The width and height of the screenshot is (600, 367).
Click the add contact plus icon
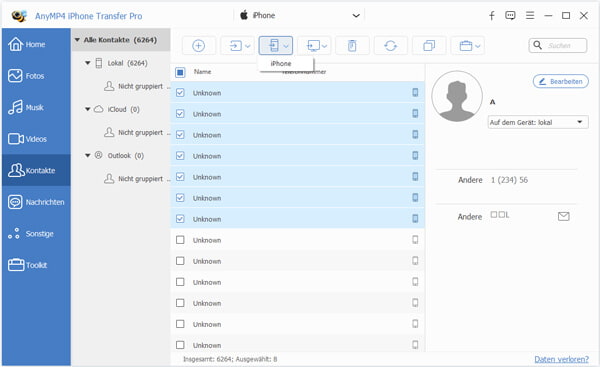click(198, 46)
